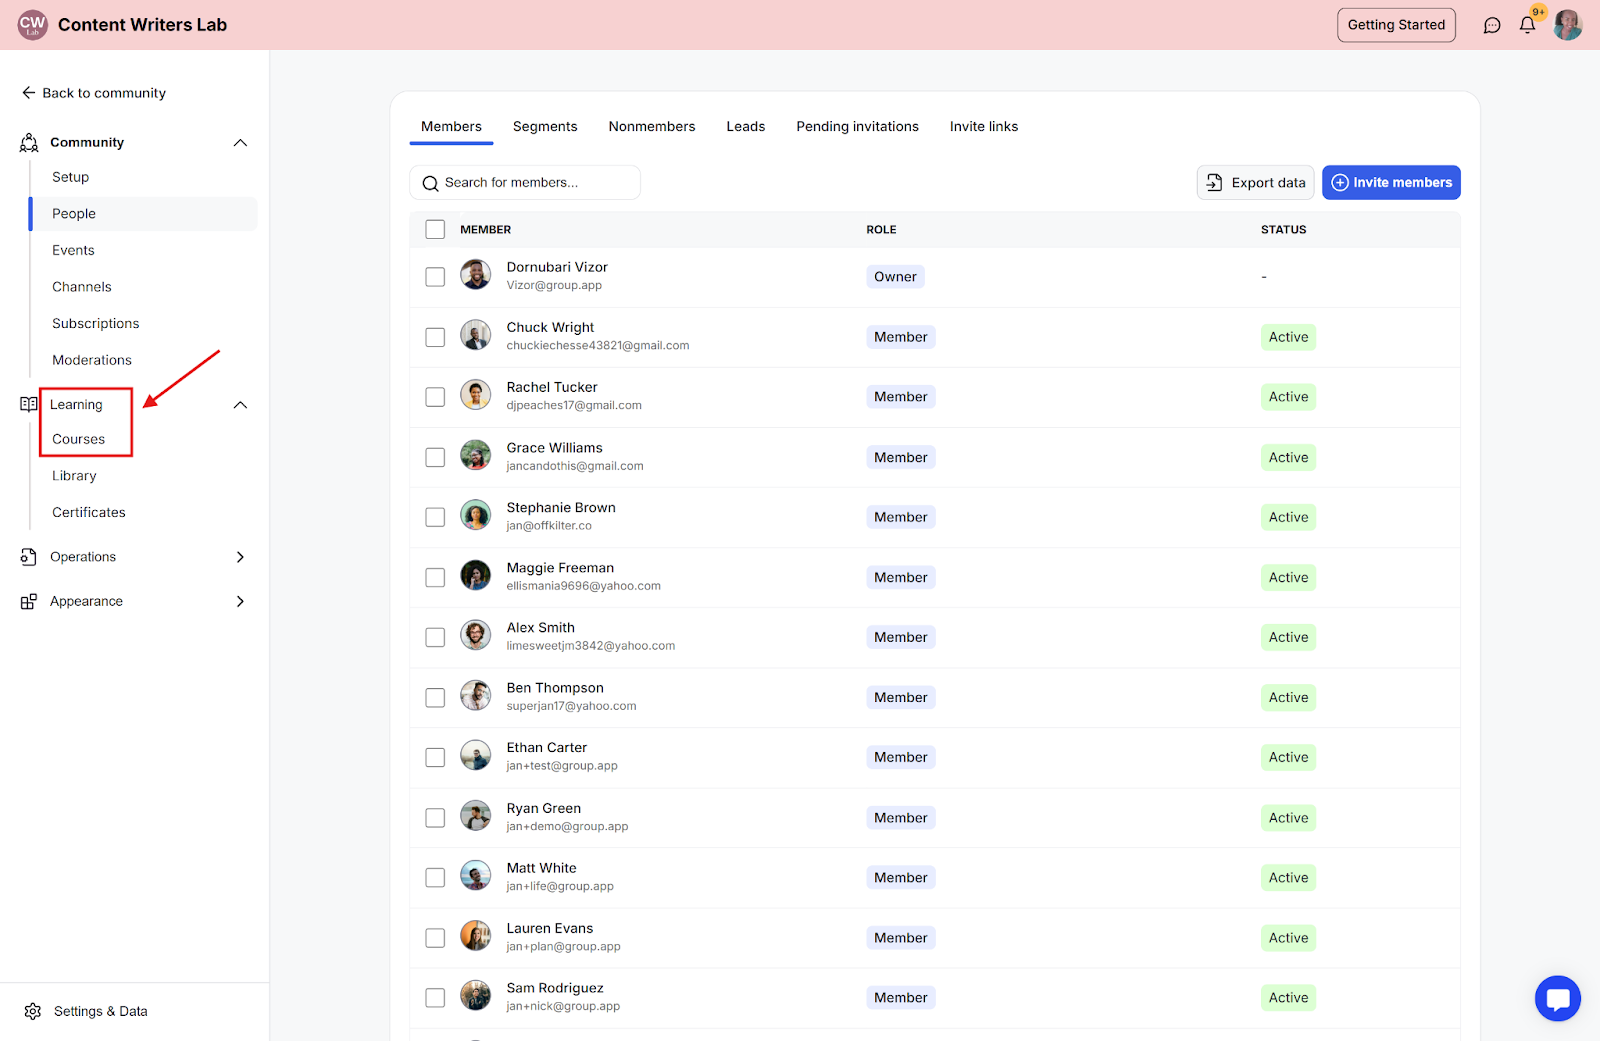
Task: Focus the Search for members field
Action: (x=525, y=182)
